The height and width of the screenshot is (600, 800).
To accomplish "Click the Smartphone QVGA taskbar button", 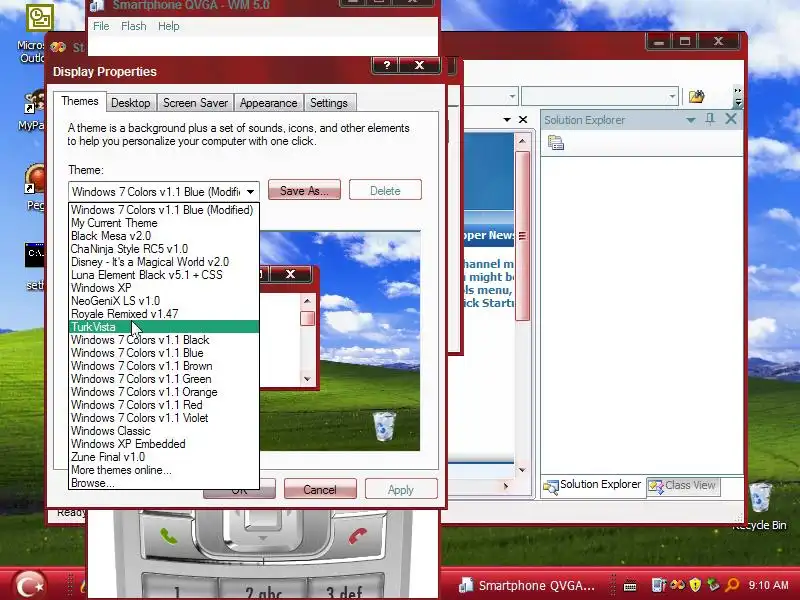I will click(x=527, y=585).
